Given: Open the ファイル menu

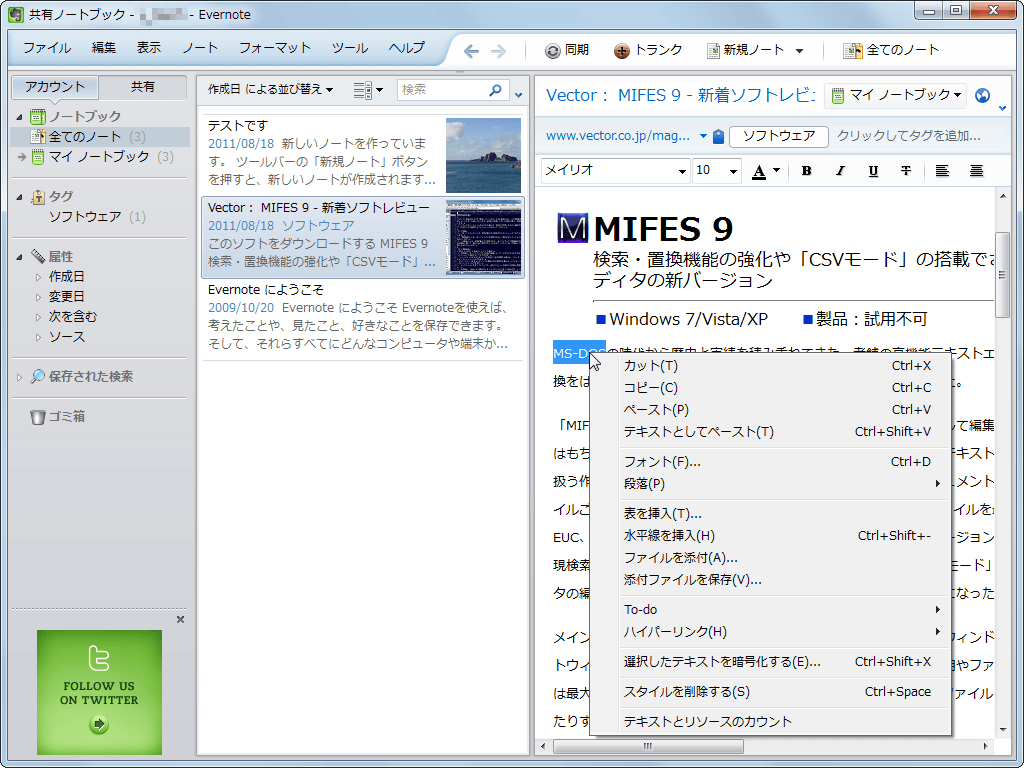Looking at the screenshot, I should point(47,48).
